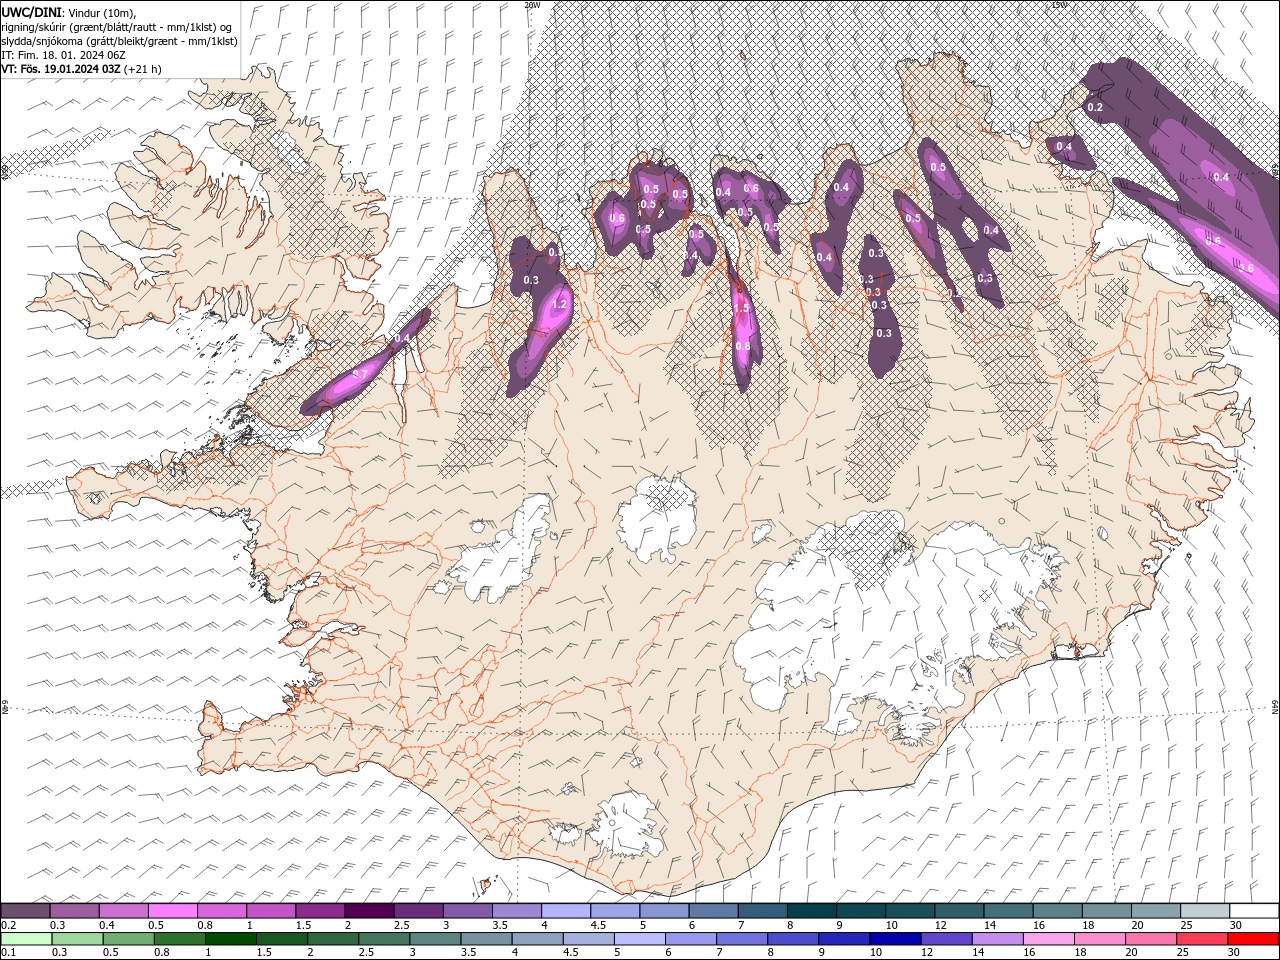Screen dimensions: 1280x960
Task: Click the 'UWC/DINI: Vindur (10m),' title text
Action: 69,12
